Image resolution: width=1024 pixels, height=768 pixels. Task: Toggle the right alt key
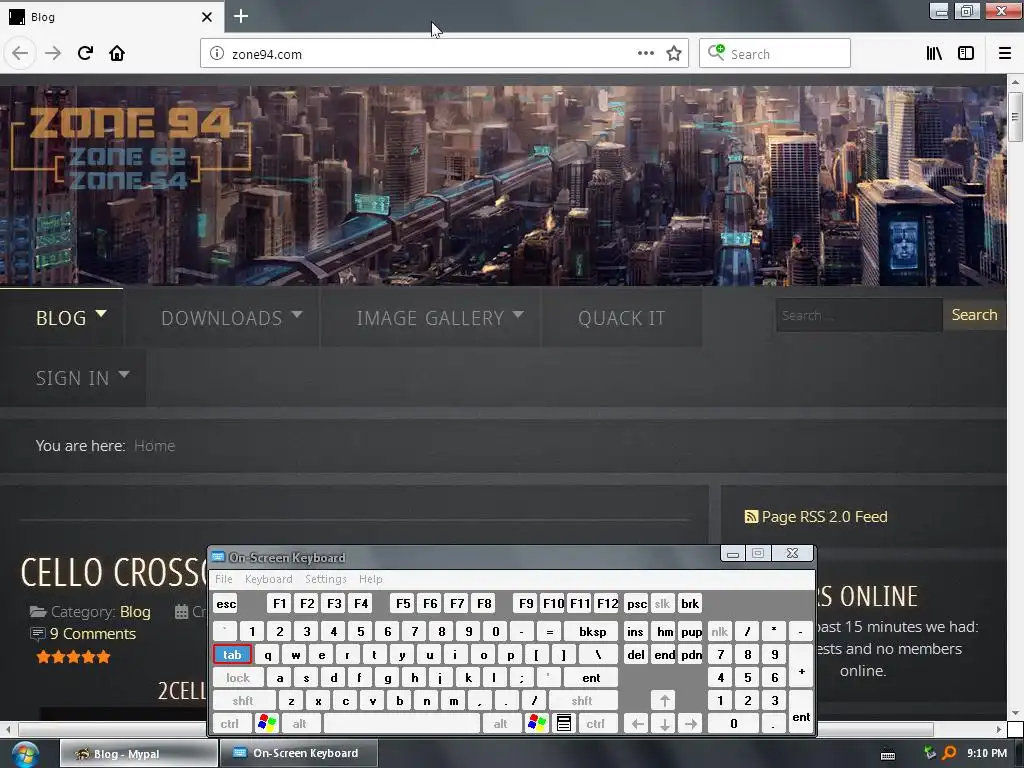500,724
